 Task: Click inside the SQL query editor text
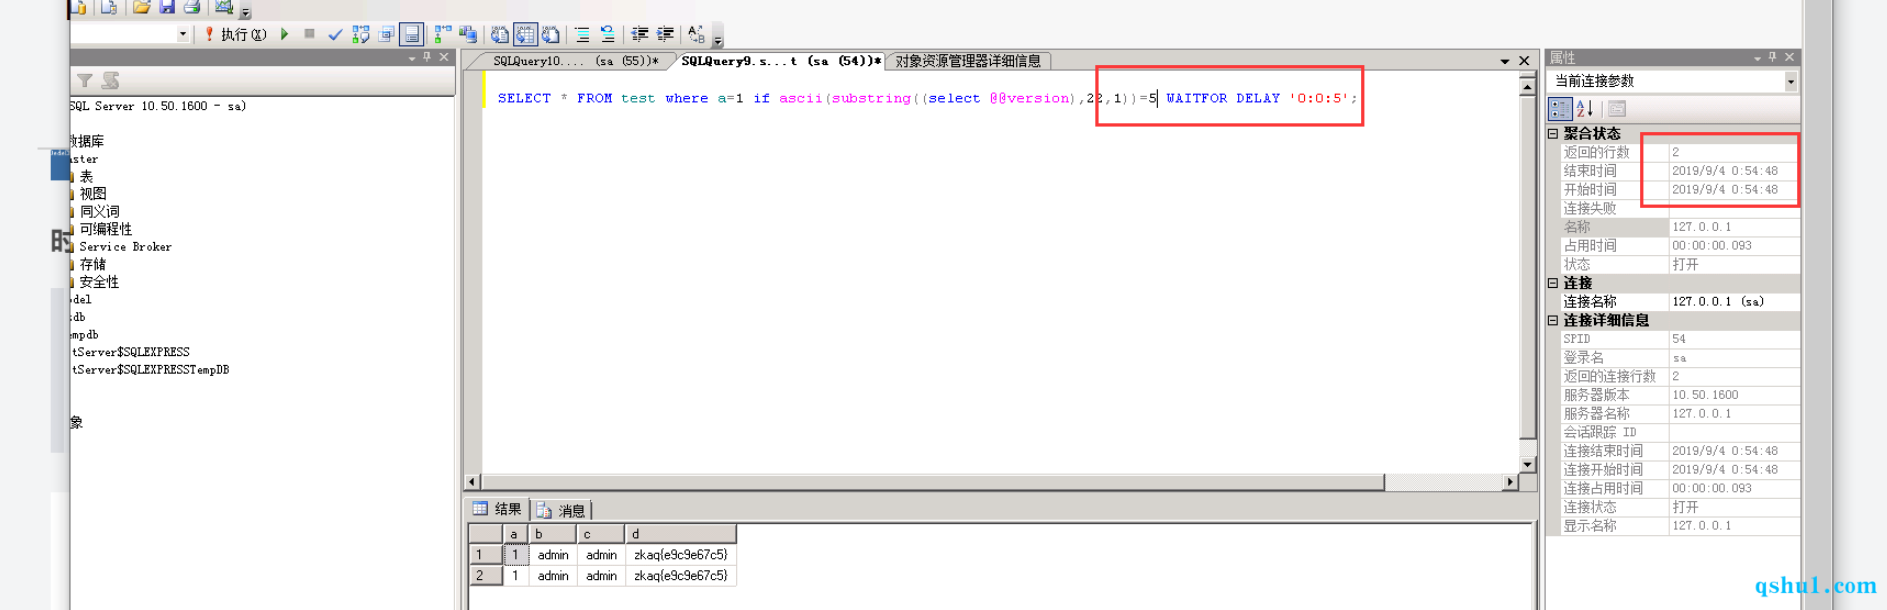click(x=927, y=98)
